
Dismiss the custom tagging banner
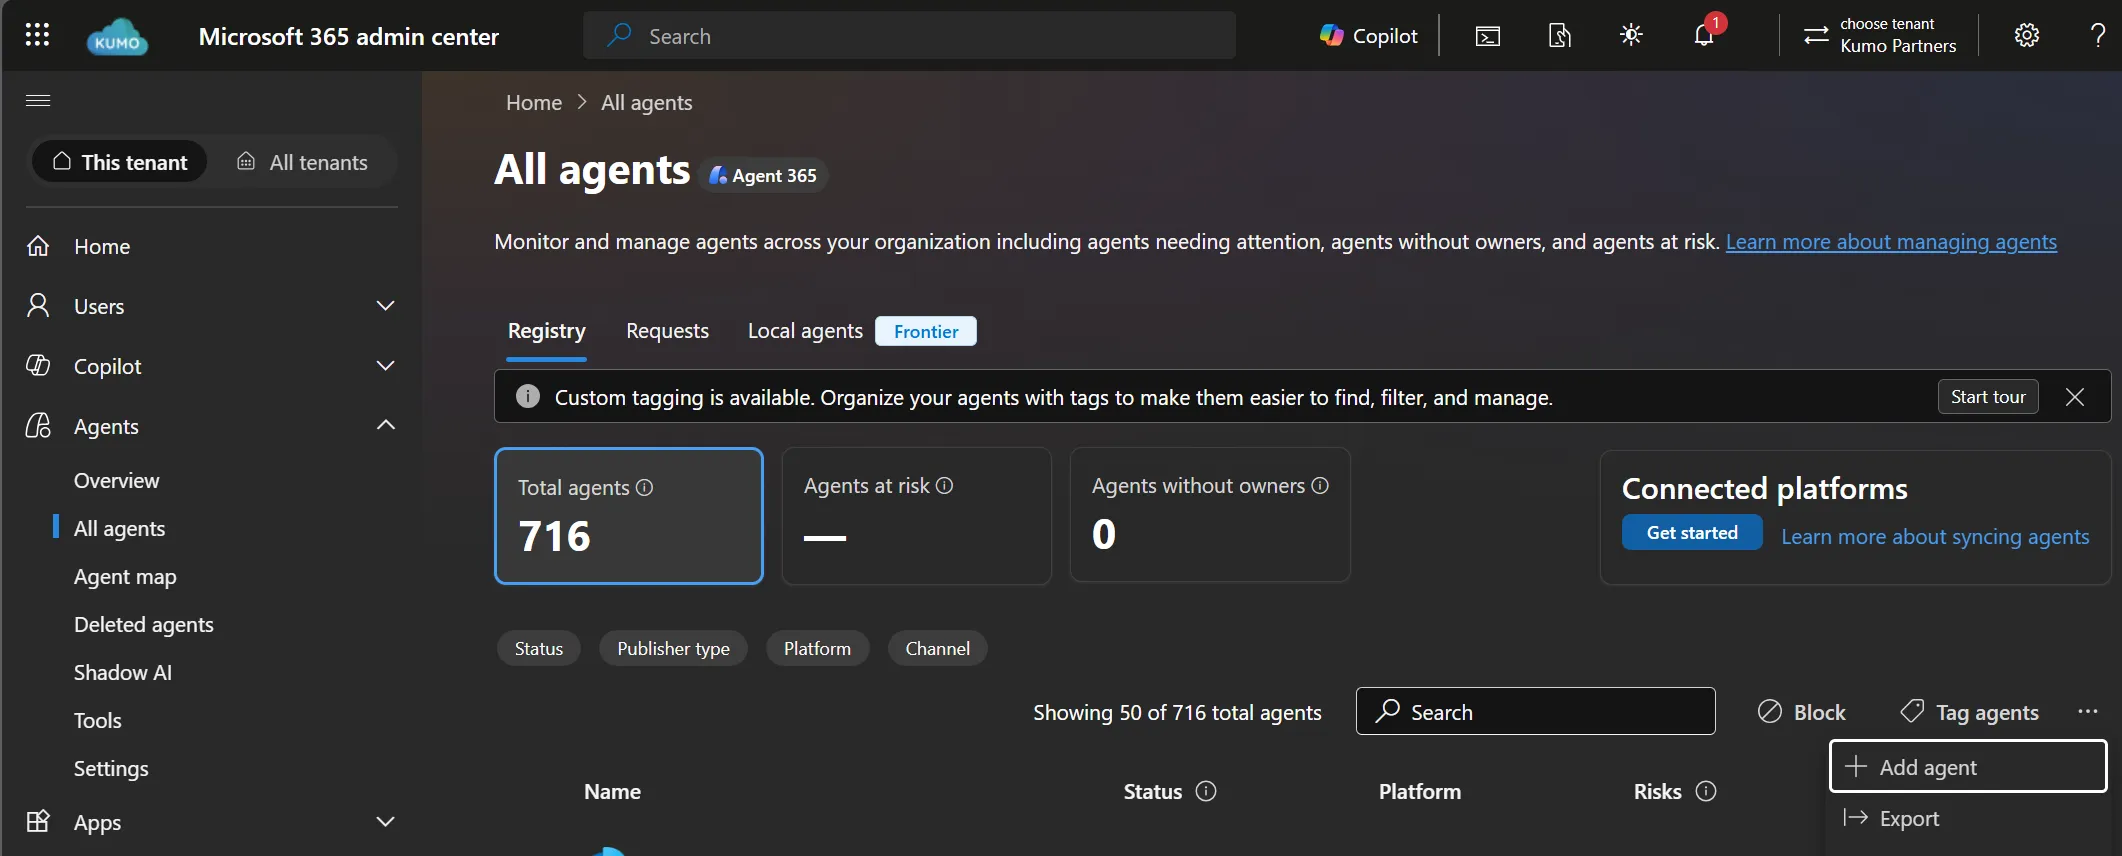click(x=2075, y=397)
